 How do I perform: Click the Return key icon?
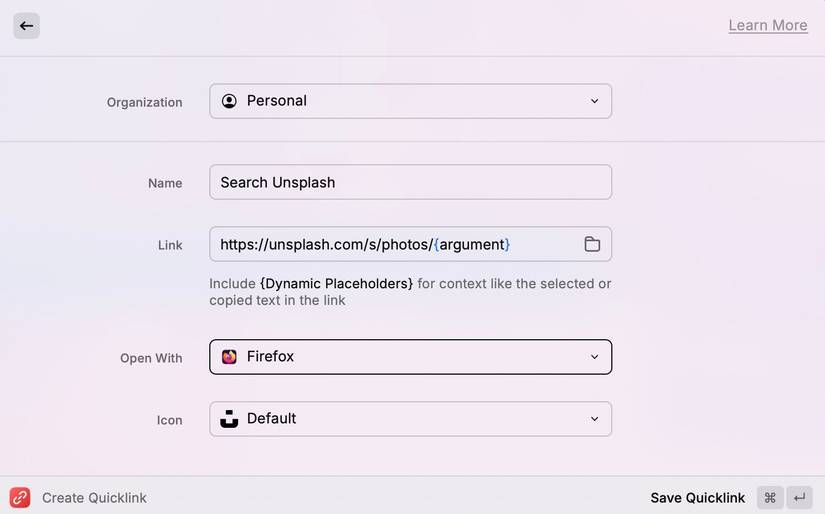[799, 498]
